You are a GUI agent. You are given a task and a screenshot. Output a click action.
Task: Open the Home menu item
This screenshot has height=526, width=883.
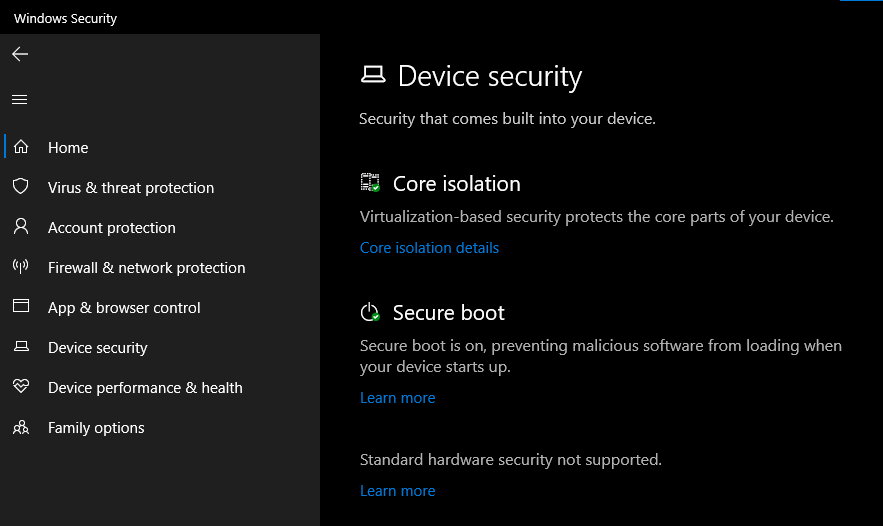(68, 147)
